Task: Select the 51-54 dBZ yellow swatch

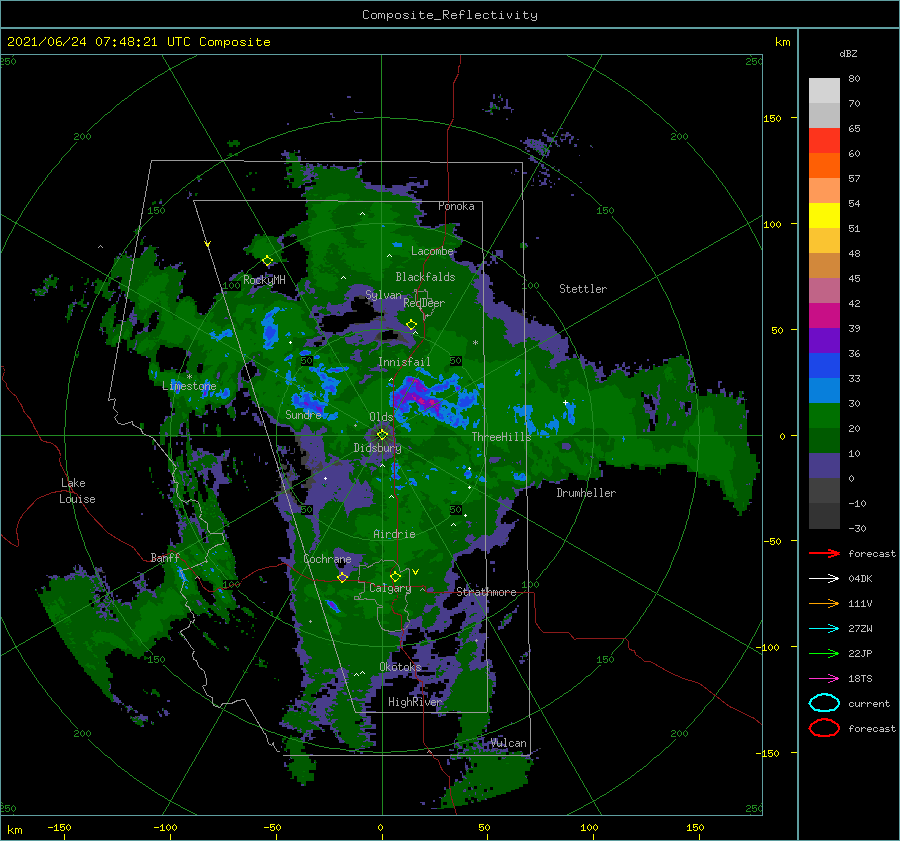Action: pos(824,216)
